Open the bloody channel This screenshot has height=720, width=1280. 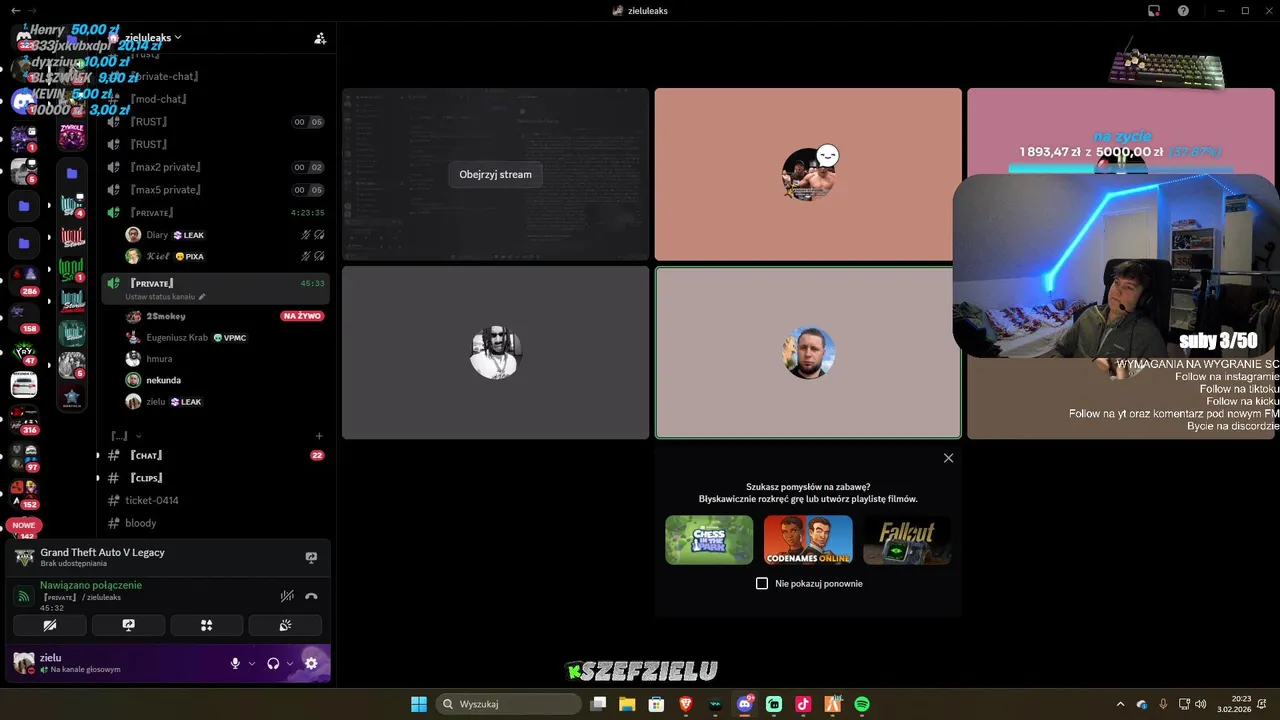217,523
